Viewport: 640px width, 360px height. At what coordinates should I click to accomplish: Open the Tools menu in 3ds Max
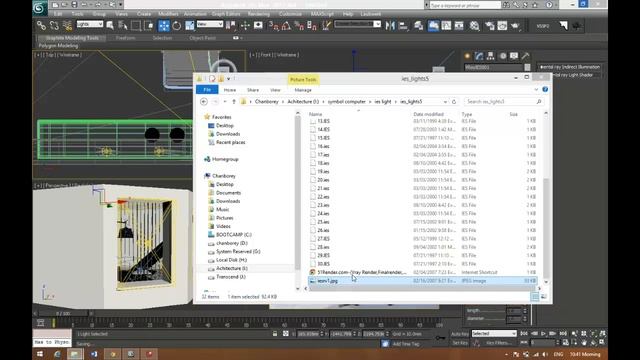[x=78, y=14]
